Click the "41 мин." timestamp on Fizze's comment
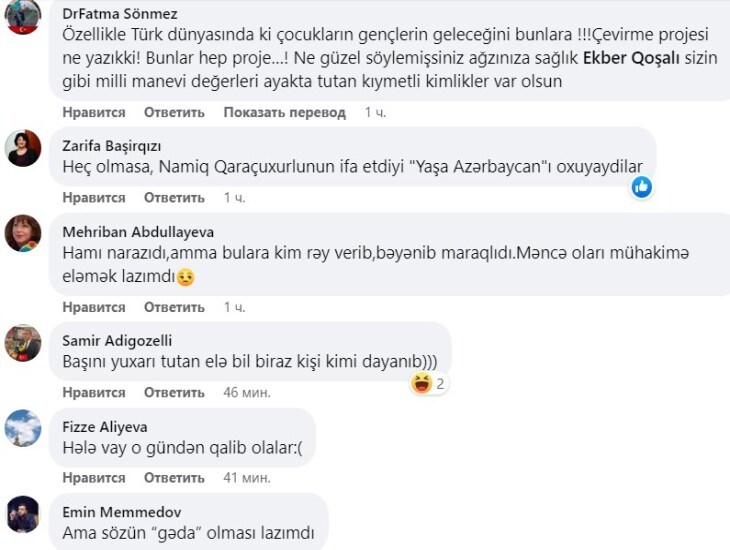This screenshot has width=730, height=550. pos(246,478)
